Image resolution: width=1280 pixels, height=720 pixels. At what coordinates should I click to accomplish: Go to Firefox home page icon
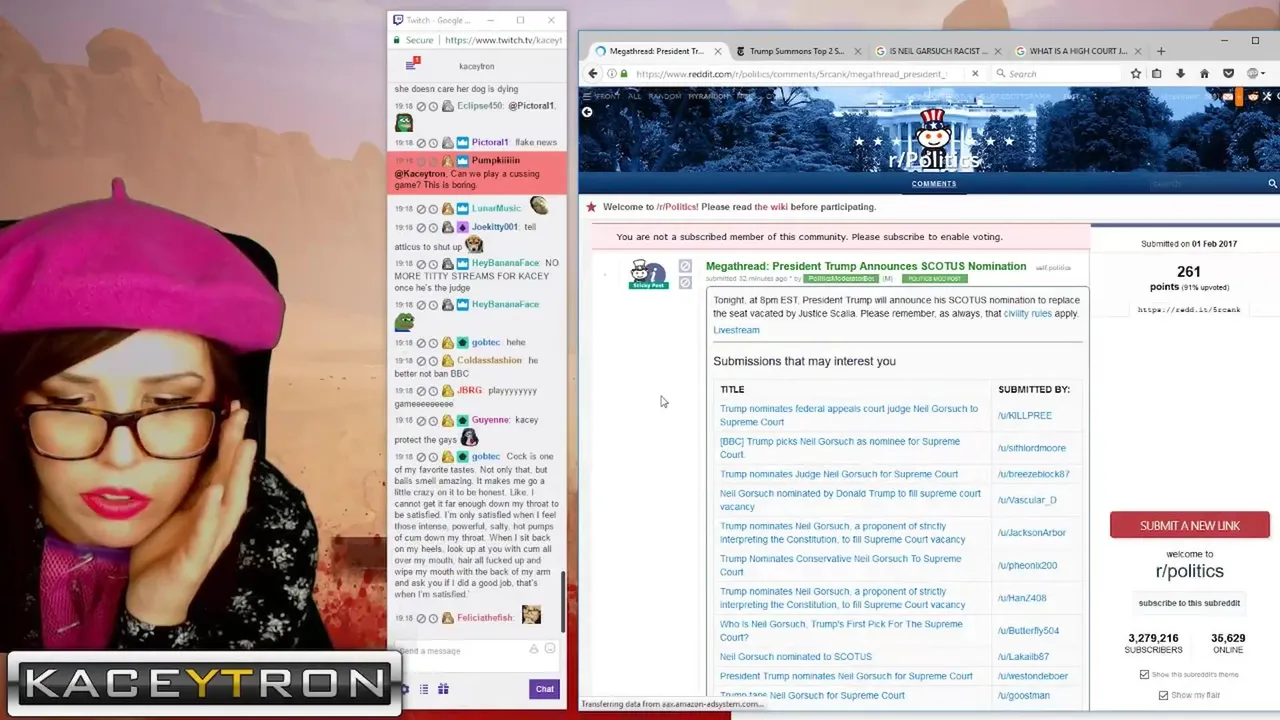[x=1204, y=73]
